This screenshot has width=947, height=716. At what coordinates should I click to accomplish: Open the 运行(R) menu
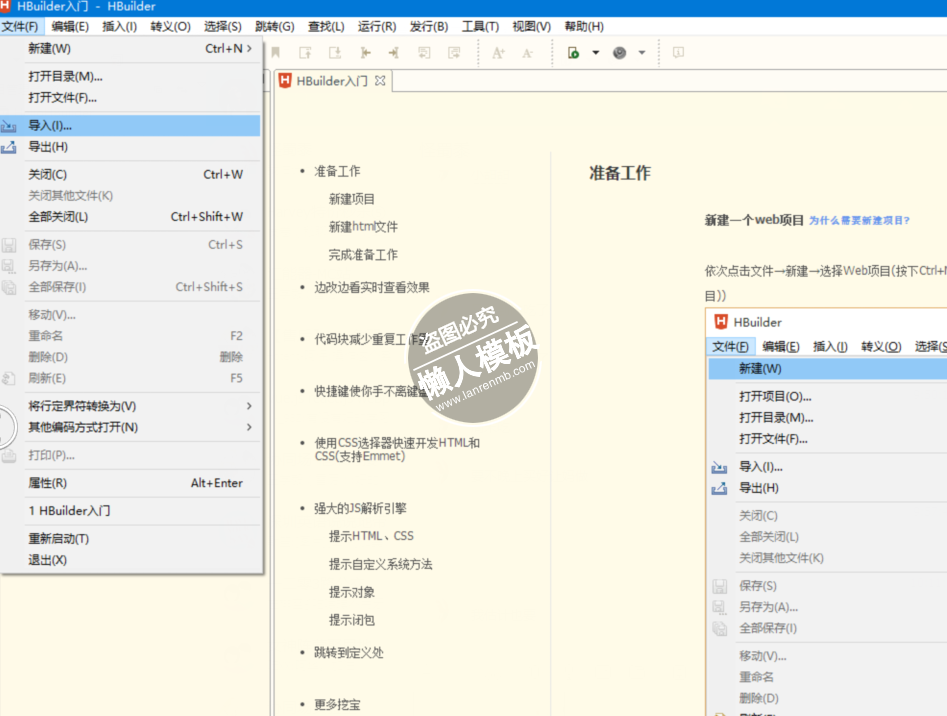(x=377, y=27)
